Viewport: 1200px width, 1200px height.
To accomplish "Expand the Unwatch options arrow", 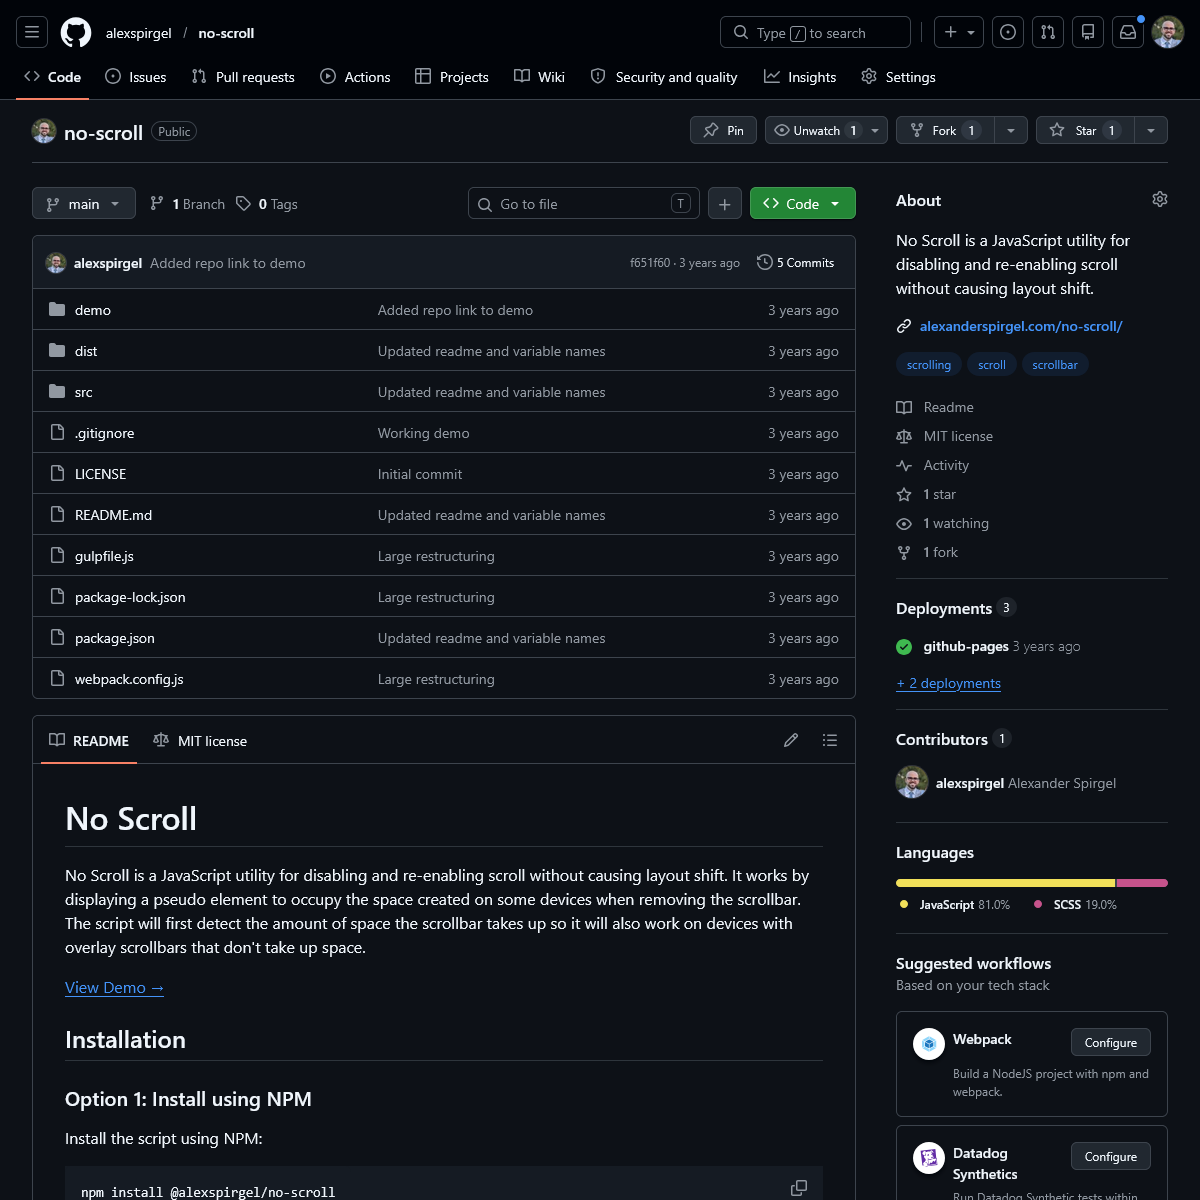I will [875, 130].
